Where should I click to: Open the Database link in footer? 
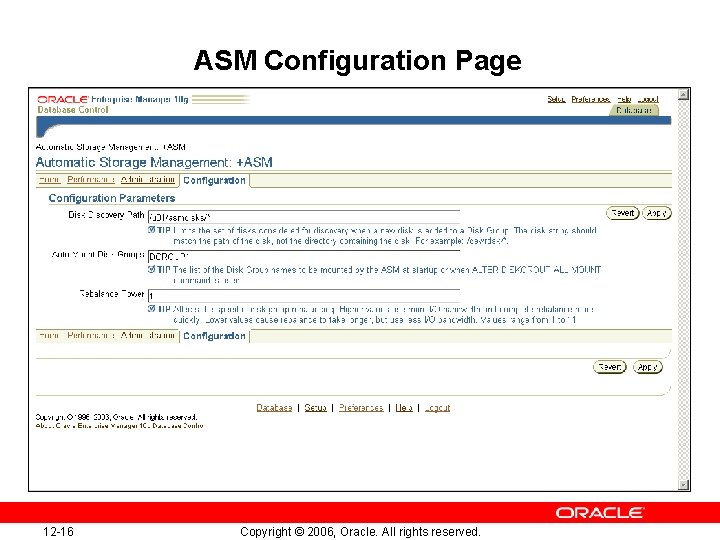pyautogui.click(x=274, y=408)
